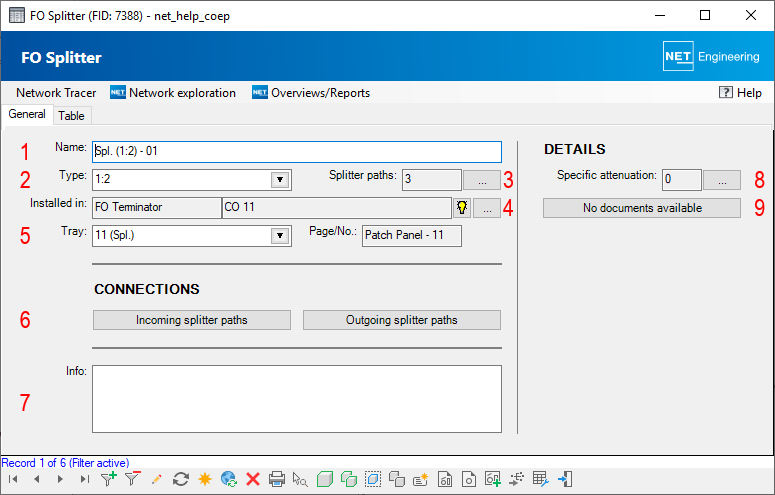Click the refresh arrows icon
775x495 pixels.
(x=180, y=479)
